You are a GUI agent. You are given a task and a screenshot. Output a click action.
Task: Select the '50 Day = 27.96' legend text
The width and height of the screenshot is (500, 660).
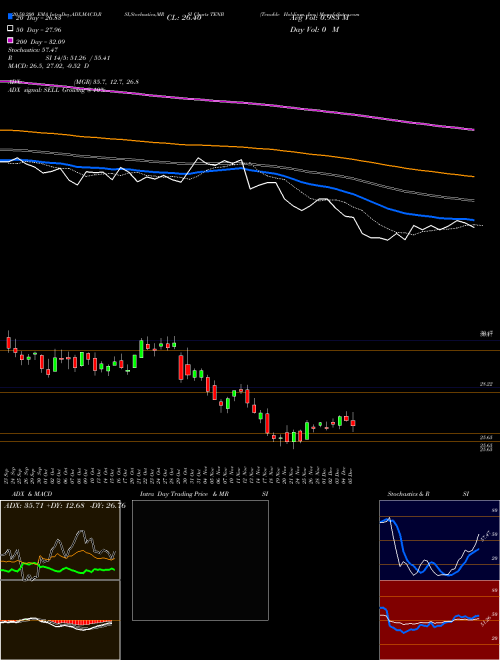coord(38,30)
